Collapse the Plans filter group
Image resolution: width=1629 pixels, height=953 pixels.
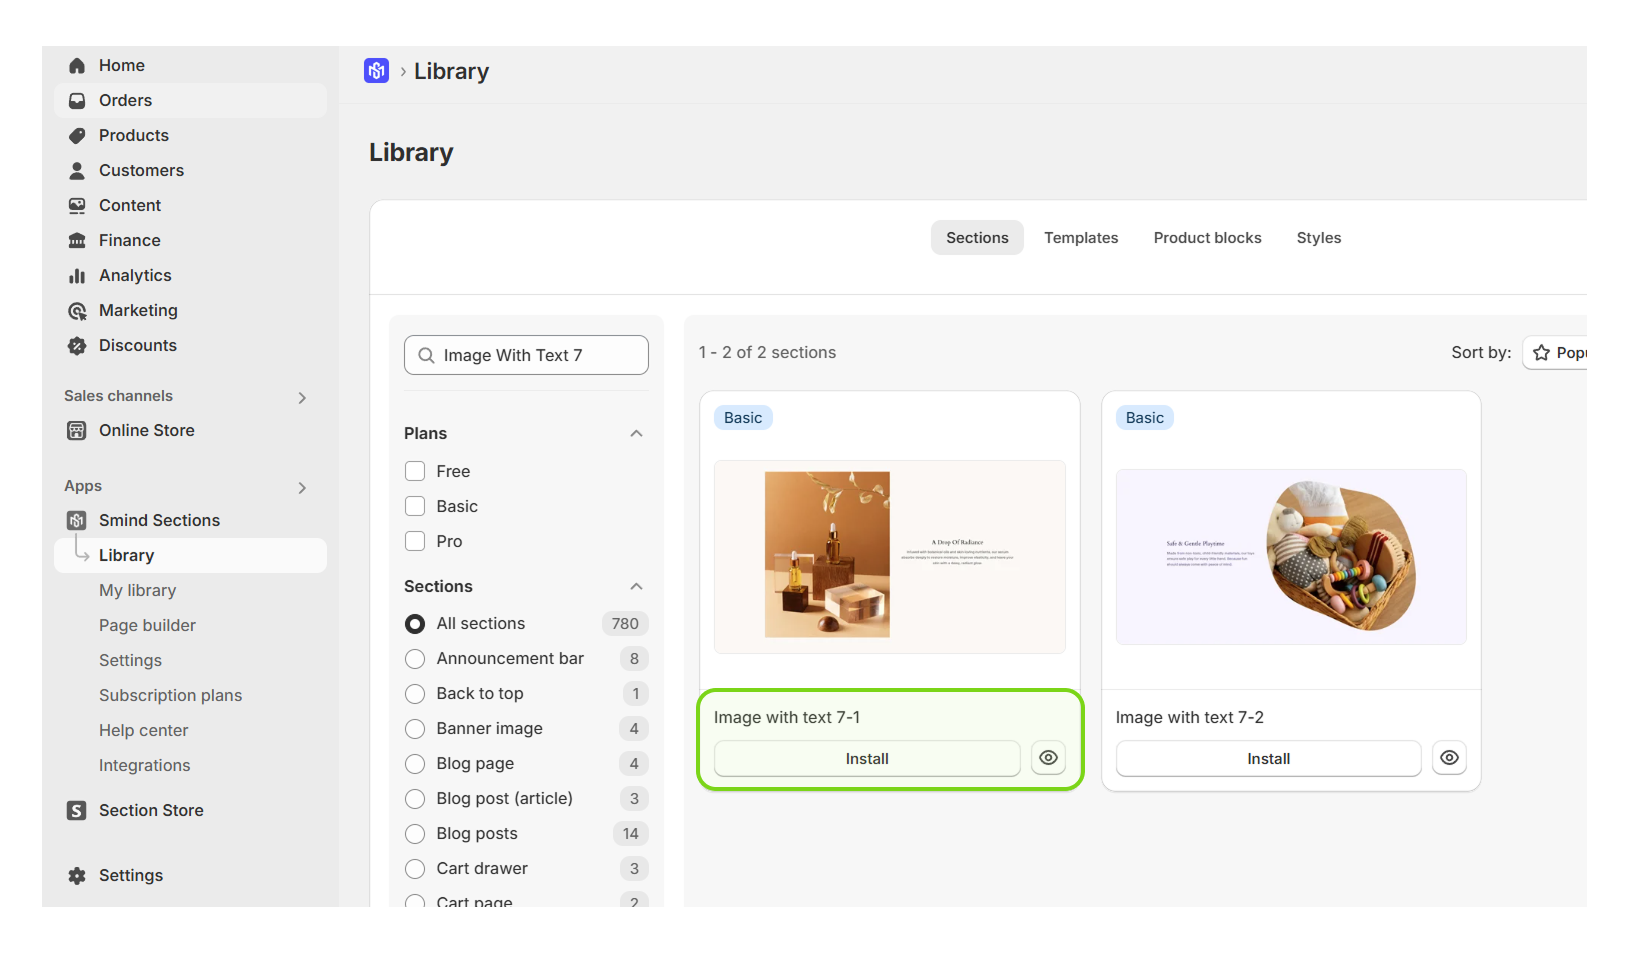(x=636, y=433)
